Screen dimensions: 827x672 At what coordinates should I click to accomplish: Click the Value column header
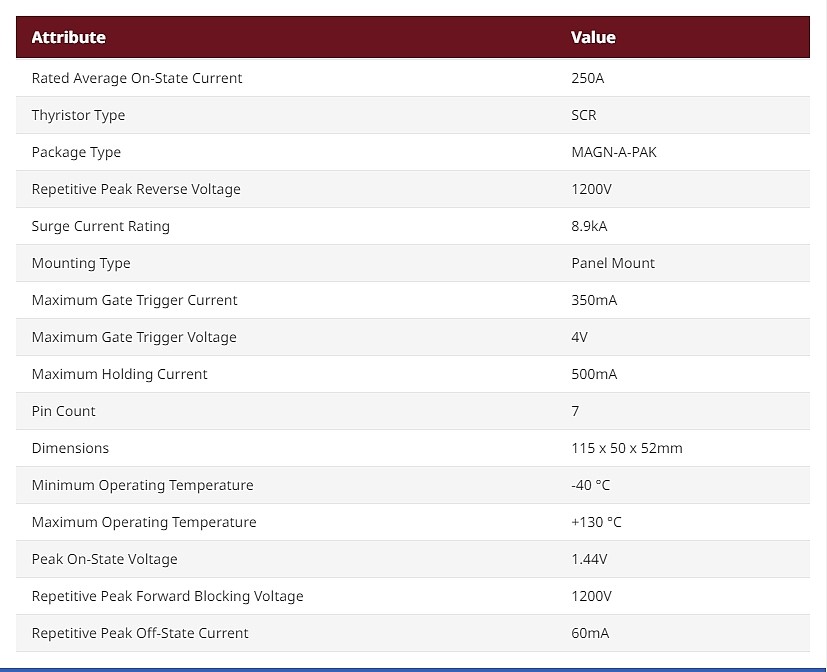593,37
